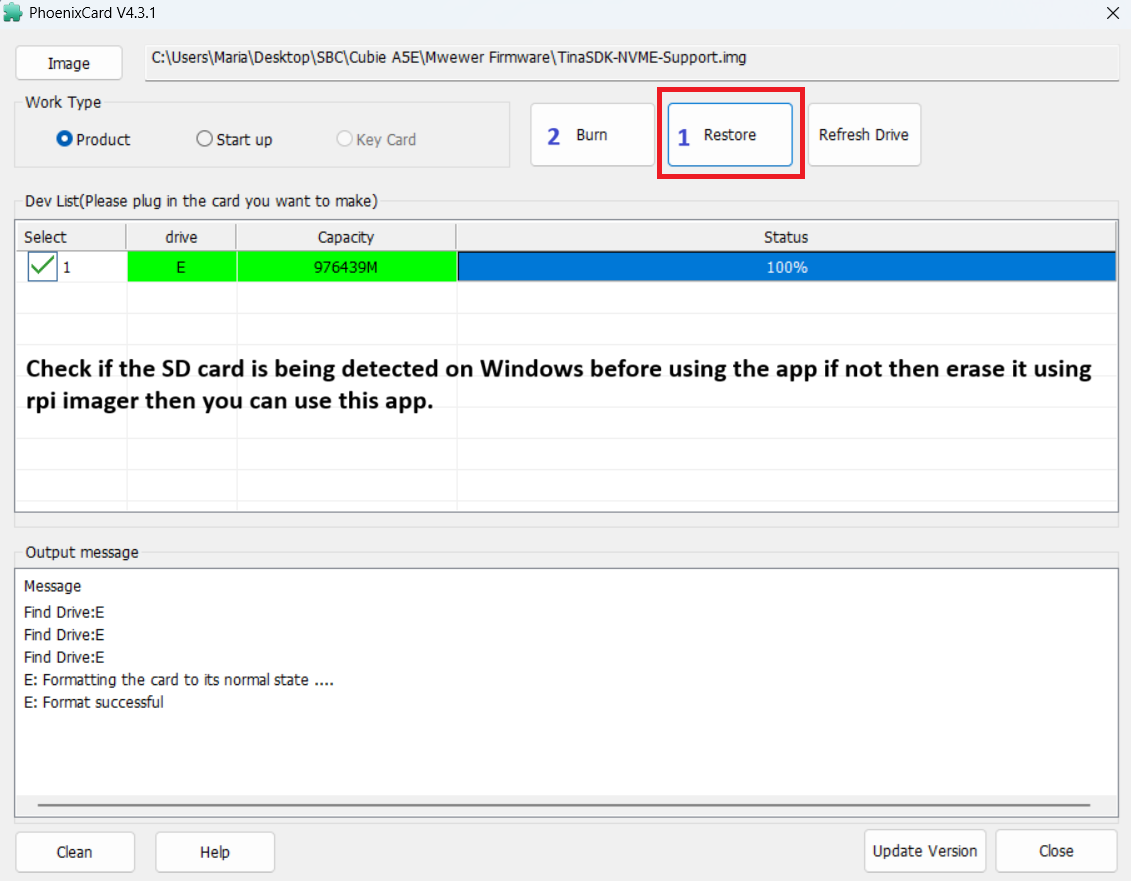Click the 100% status progress bar
This screenshot has width=1131, height=881.
pos(787,267)
